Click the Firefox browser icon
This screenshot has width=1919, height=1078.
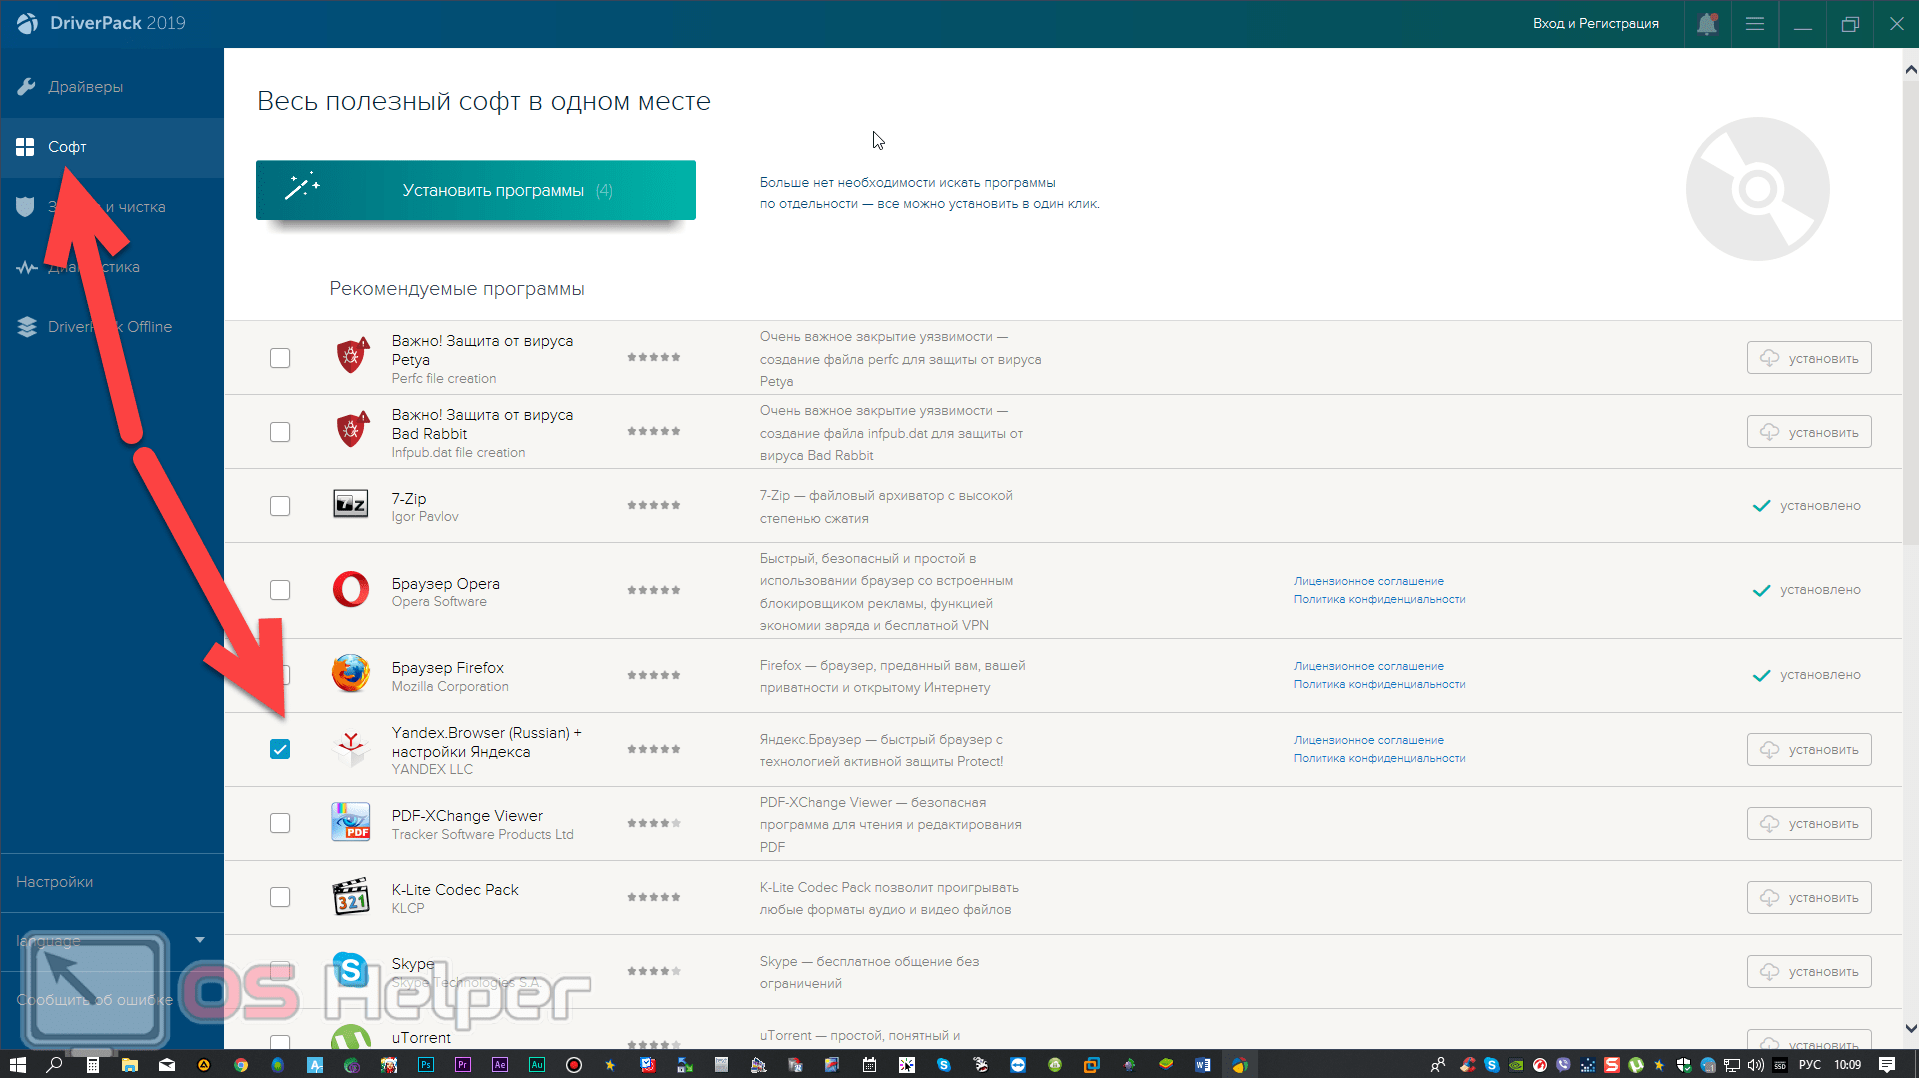pos(350,674)
